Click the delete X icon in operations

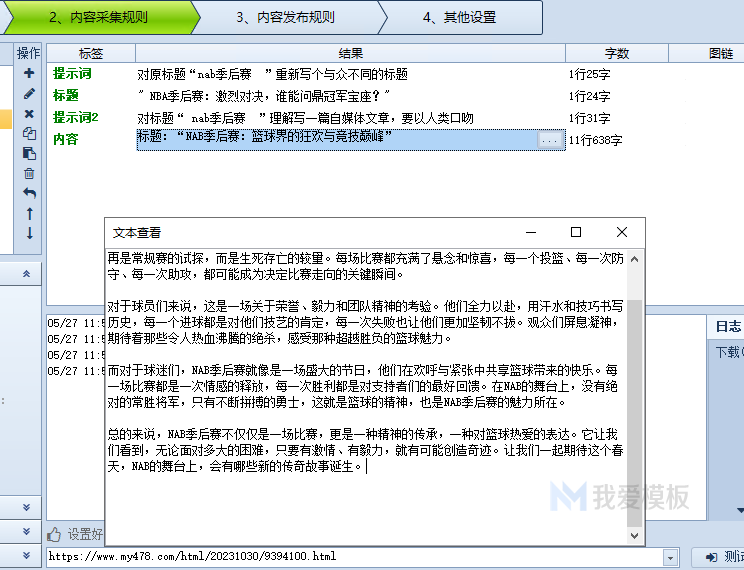click(x=29, y=113)
